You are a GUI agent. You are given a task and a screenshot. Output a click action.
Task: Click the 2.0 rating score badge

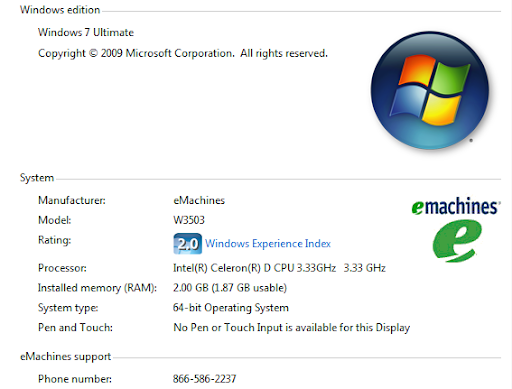[x=188, y=244]
